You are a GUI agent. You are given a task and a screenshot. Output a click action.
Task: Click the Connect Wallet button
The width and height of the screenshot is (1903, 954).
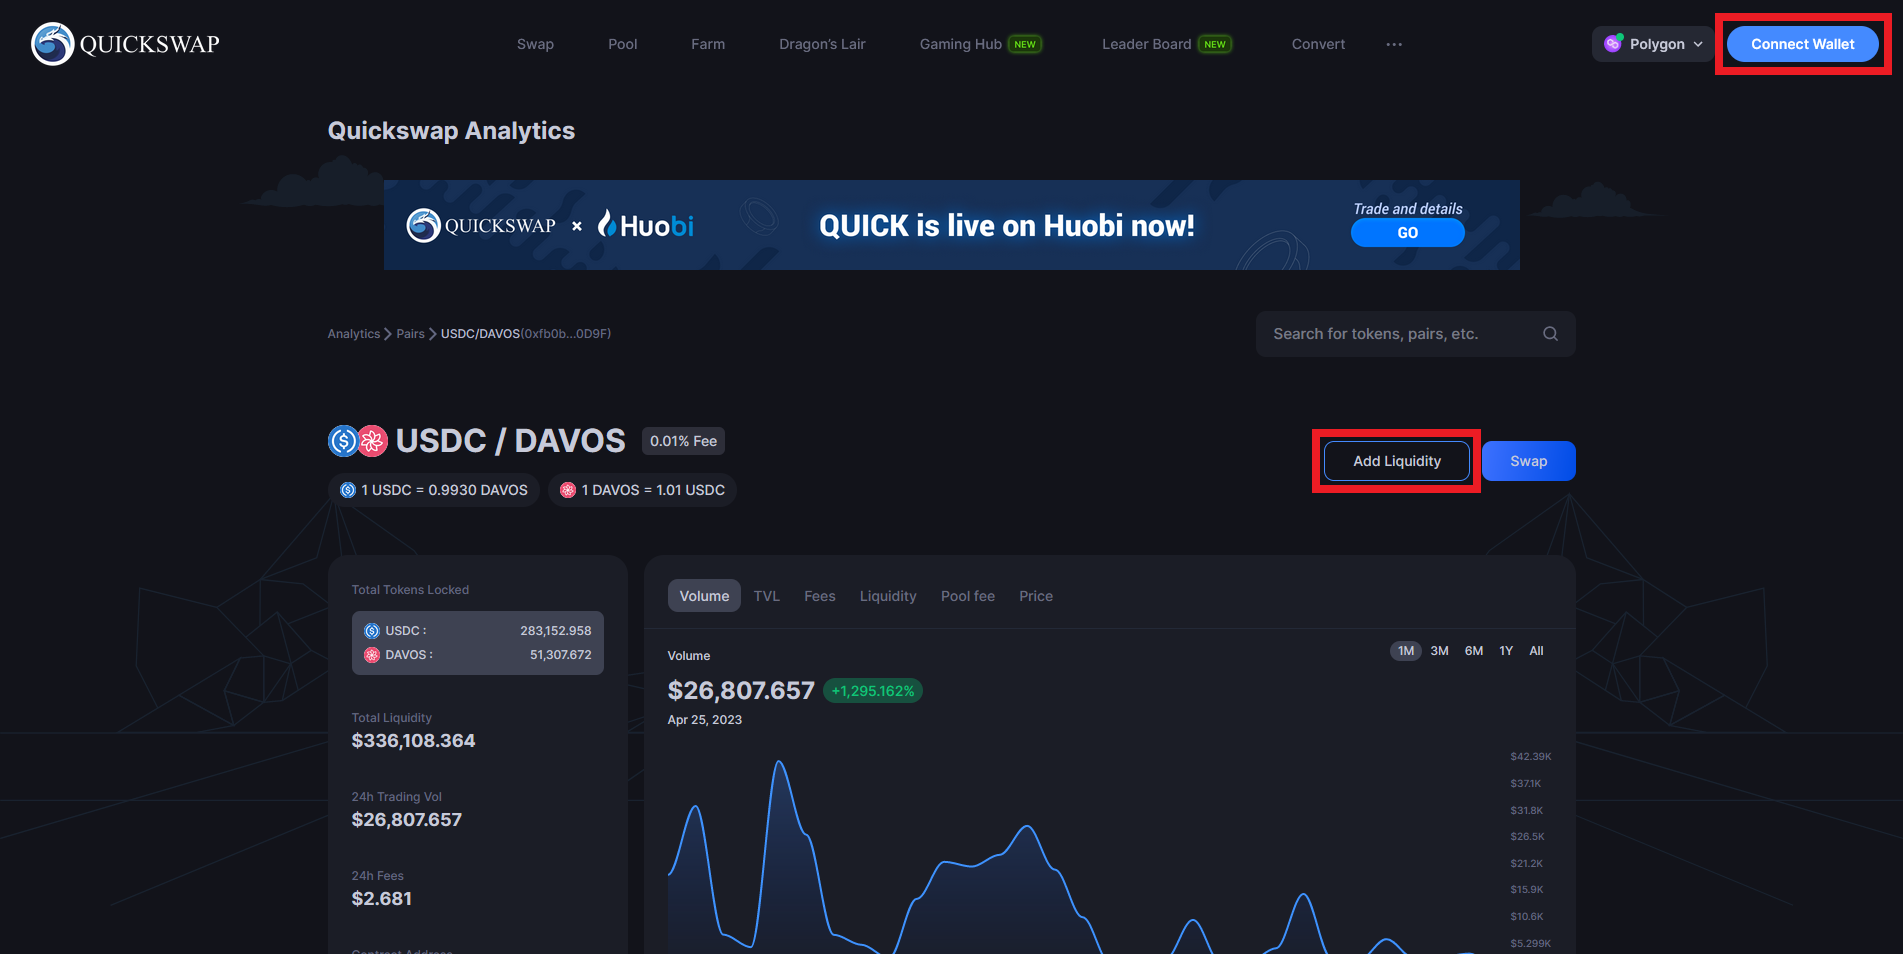tap(1802, 44)
